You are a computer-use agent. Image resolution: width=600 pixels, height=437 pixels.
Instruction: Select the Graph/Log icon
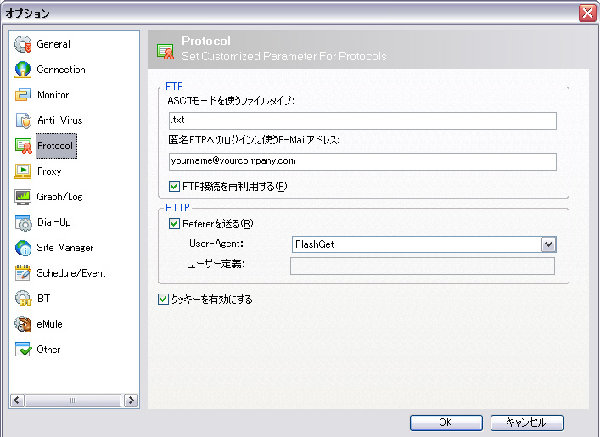(x=23, y=197)
